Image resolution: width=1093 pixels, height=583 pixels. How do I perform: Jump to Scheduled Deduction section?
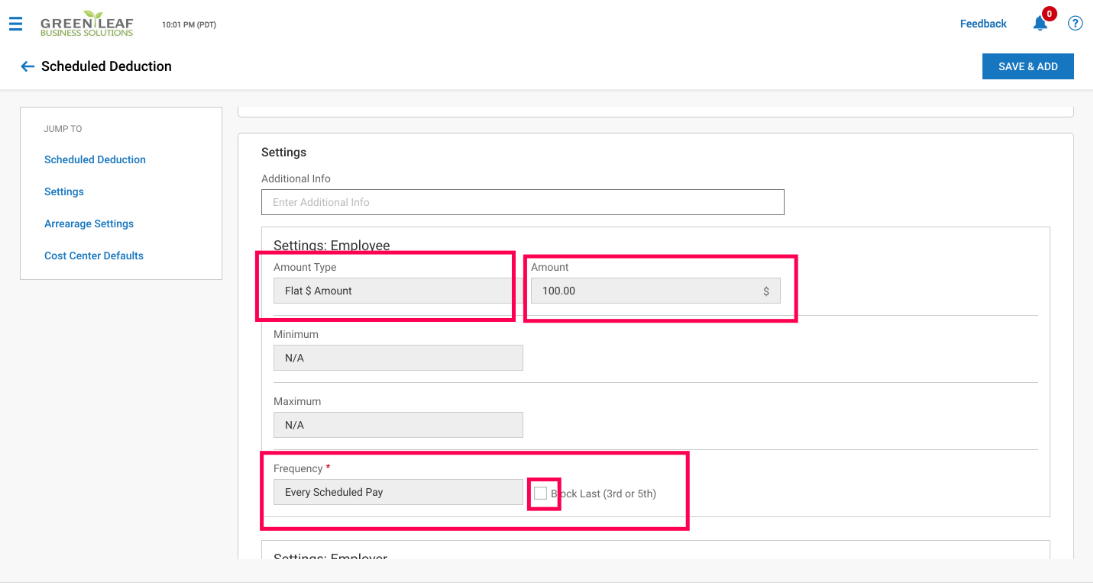pos(95,160)
